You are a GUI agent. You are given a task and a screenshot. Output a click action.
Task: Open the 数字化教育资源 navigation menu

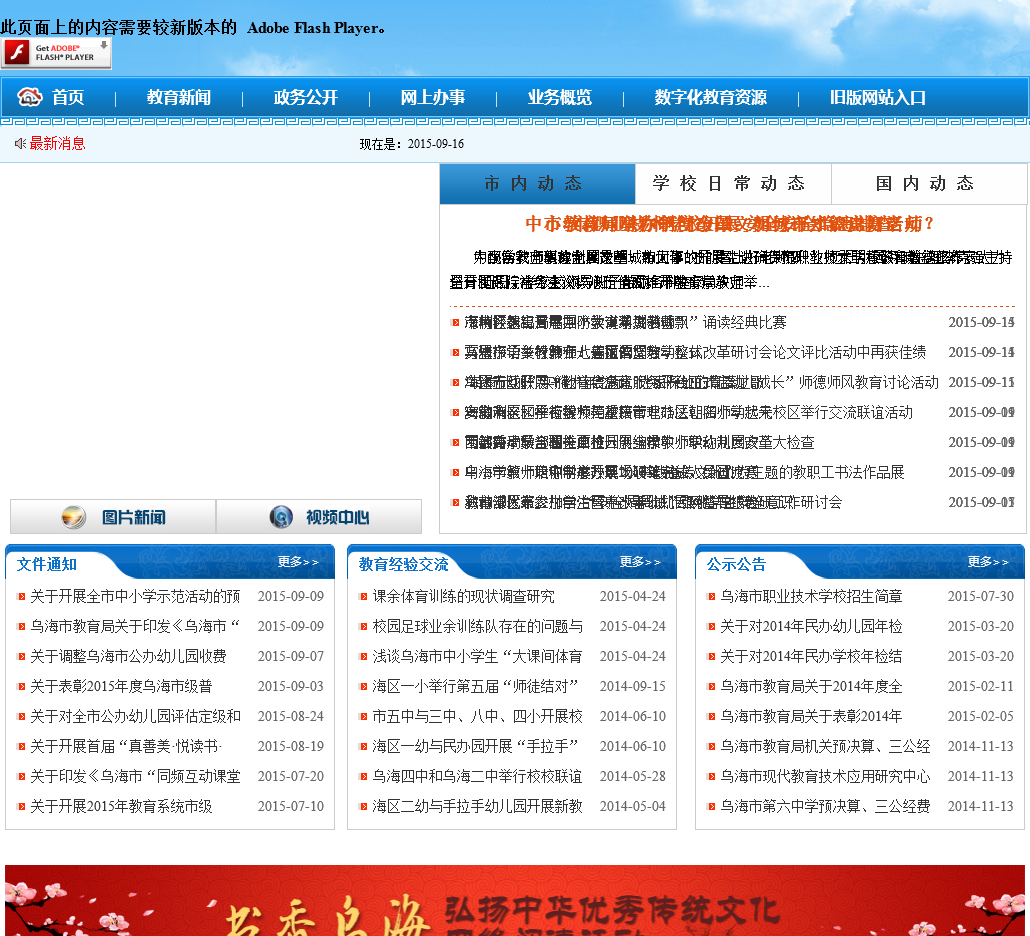(x=711, y=97)
